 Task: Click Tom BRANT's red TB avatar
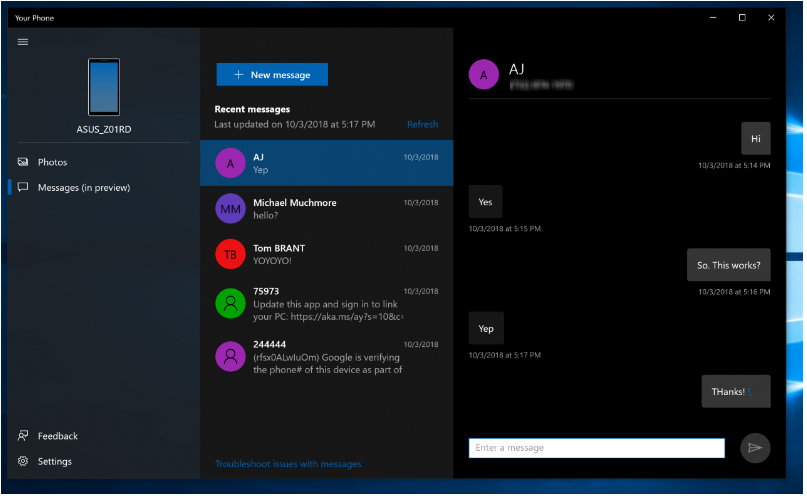coord(230,254)
